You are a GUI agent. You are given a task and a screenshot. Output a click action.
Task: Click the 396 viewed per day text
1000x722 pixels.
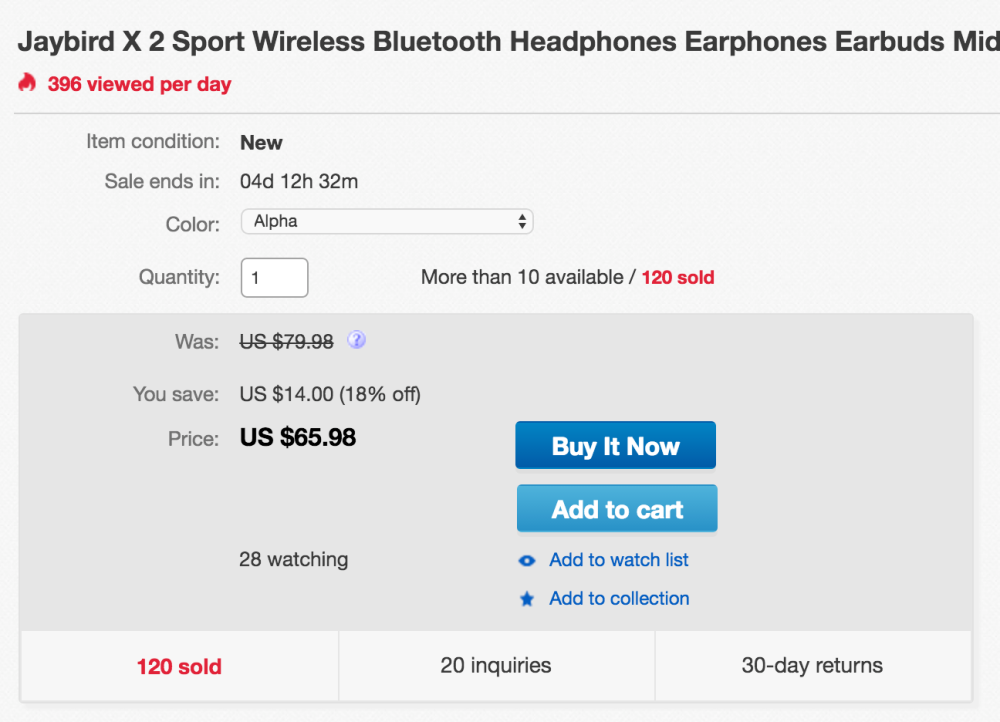coord(139,84)
